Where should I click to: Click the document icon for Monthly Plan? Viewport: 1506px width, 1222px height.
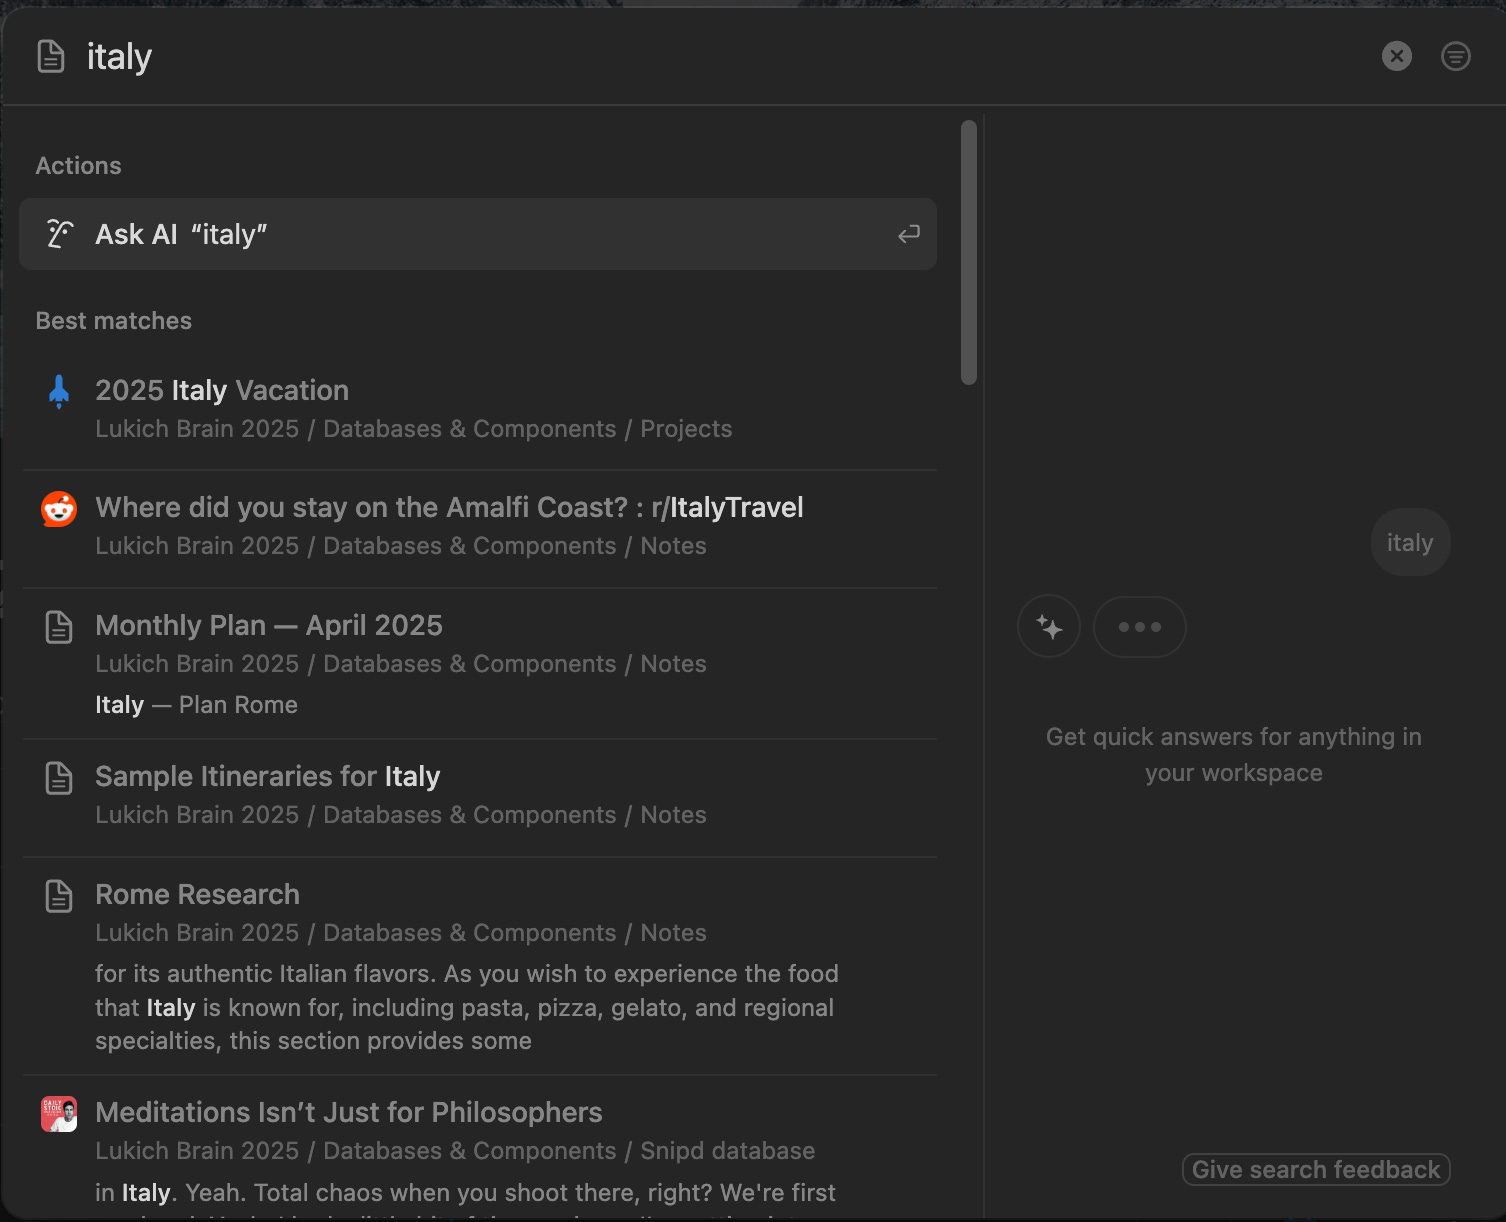59,627
